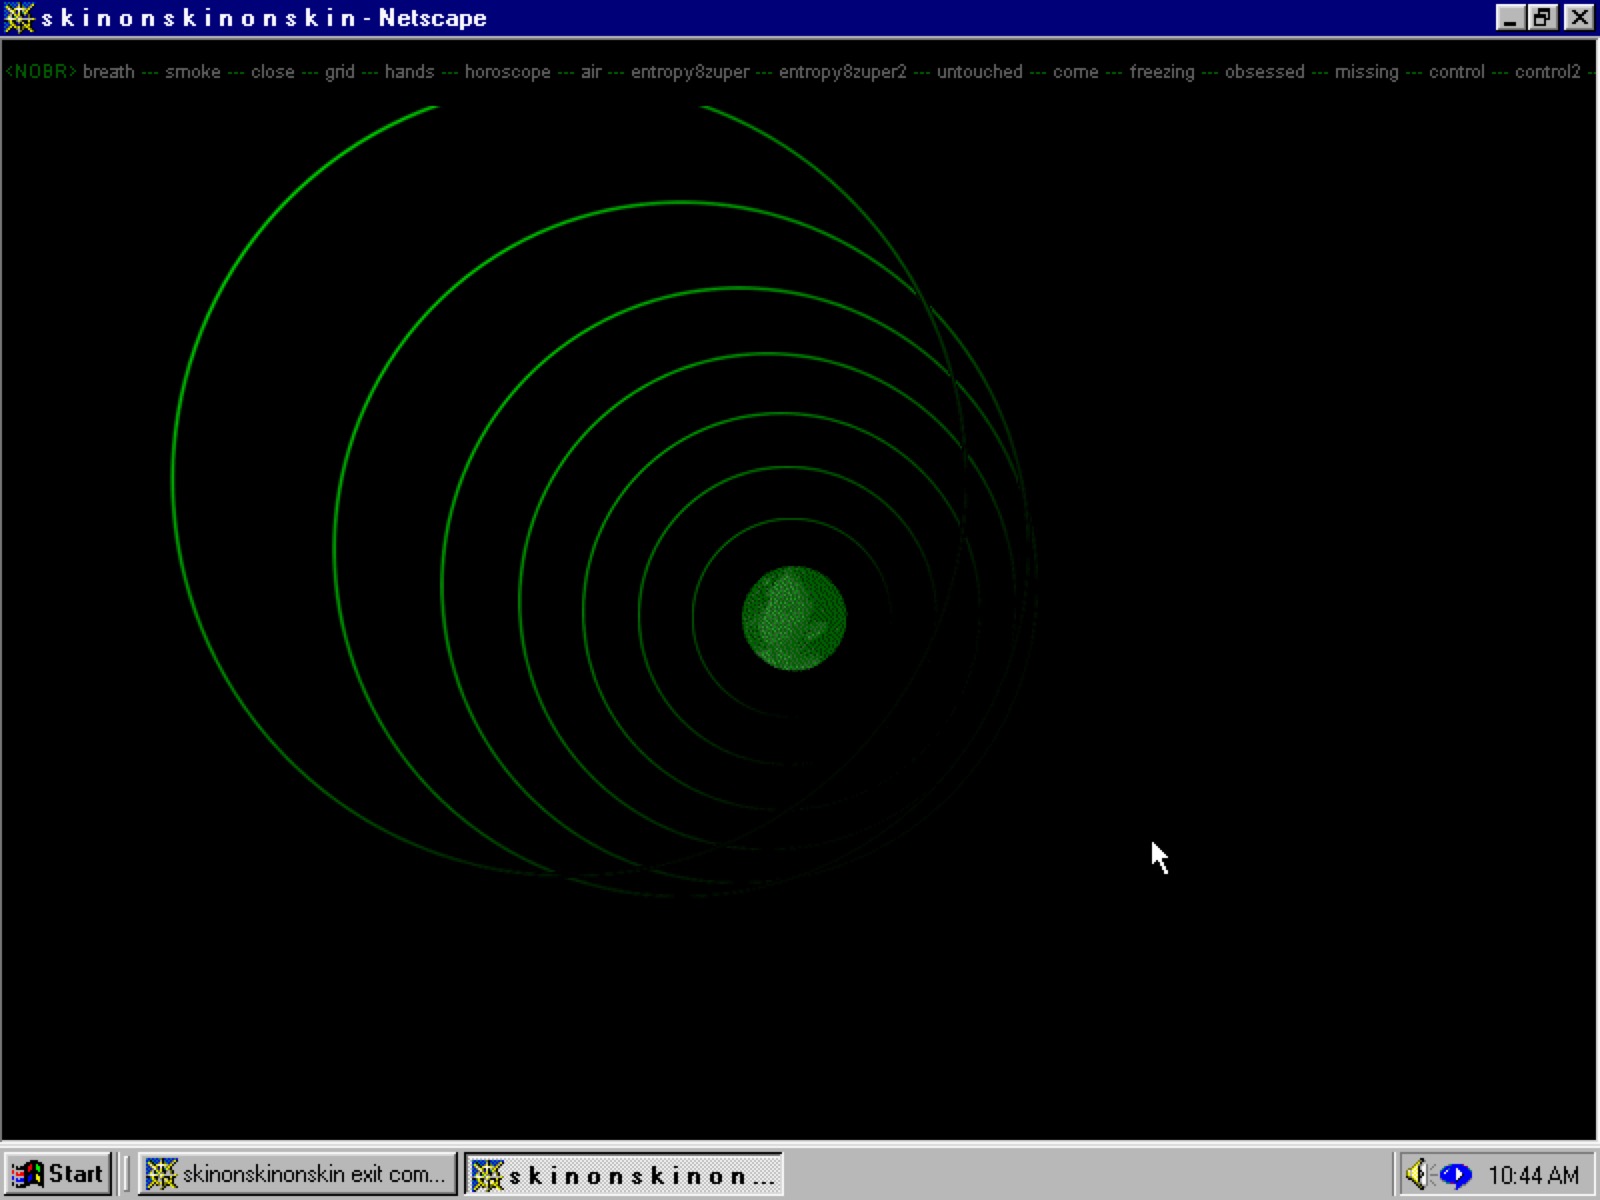Close the Netscape window
The width and height of the screenshot is (1600, 1200).
click(x=1579, y=17)
